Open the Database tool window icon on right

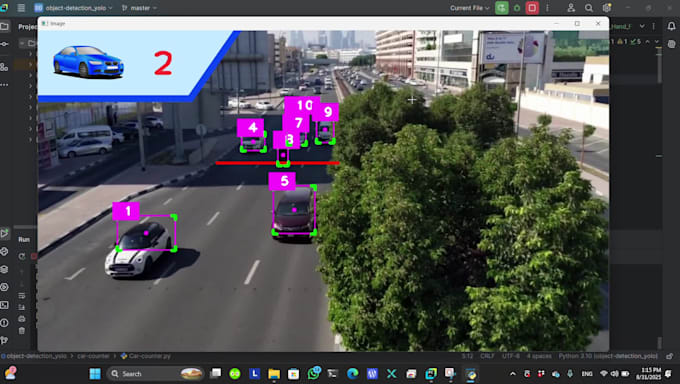(671, 44)
